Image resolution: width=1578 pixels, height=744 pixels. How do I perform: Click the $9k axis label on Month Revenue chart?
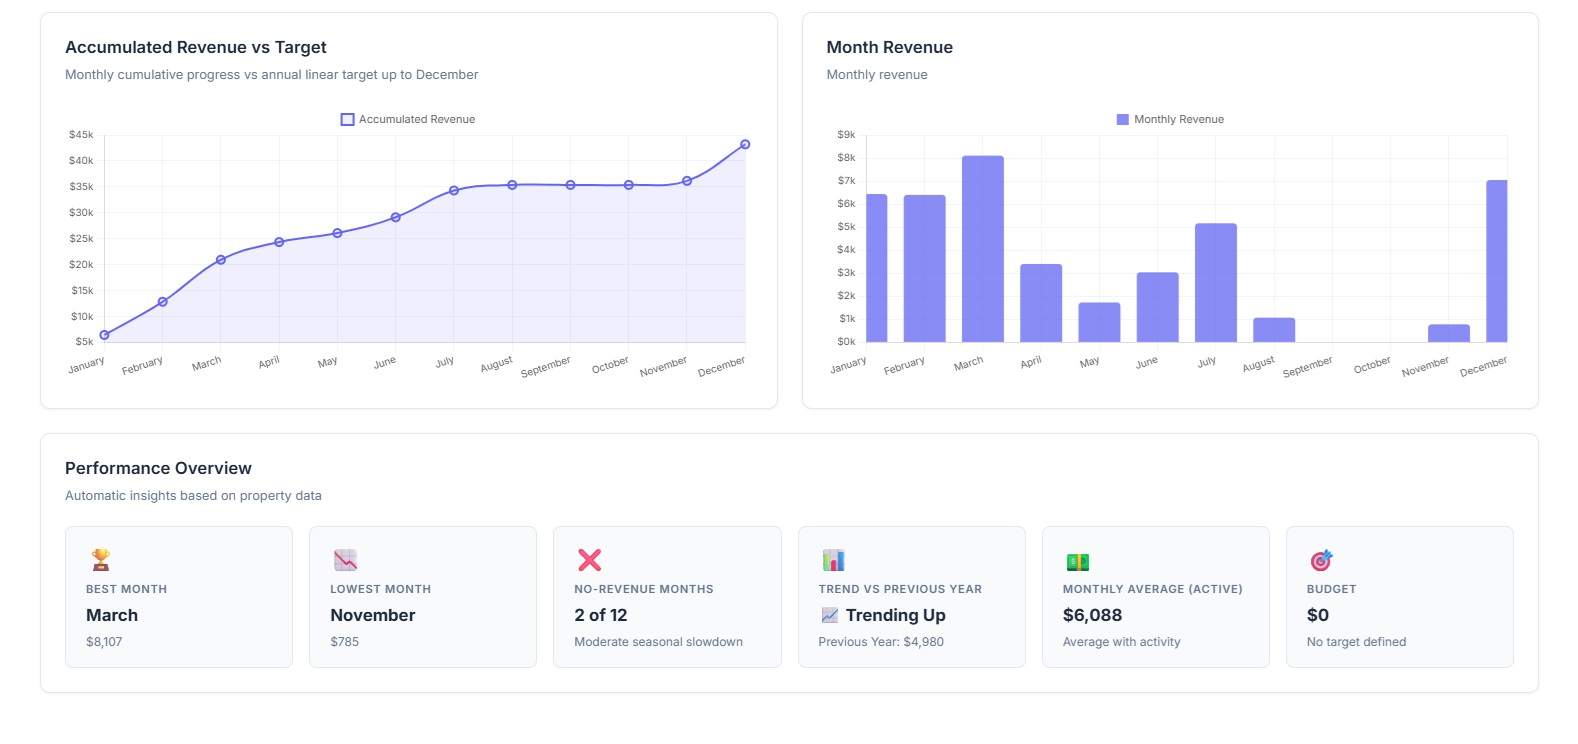[846, 134]
